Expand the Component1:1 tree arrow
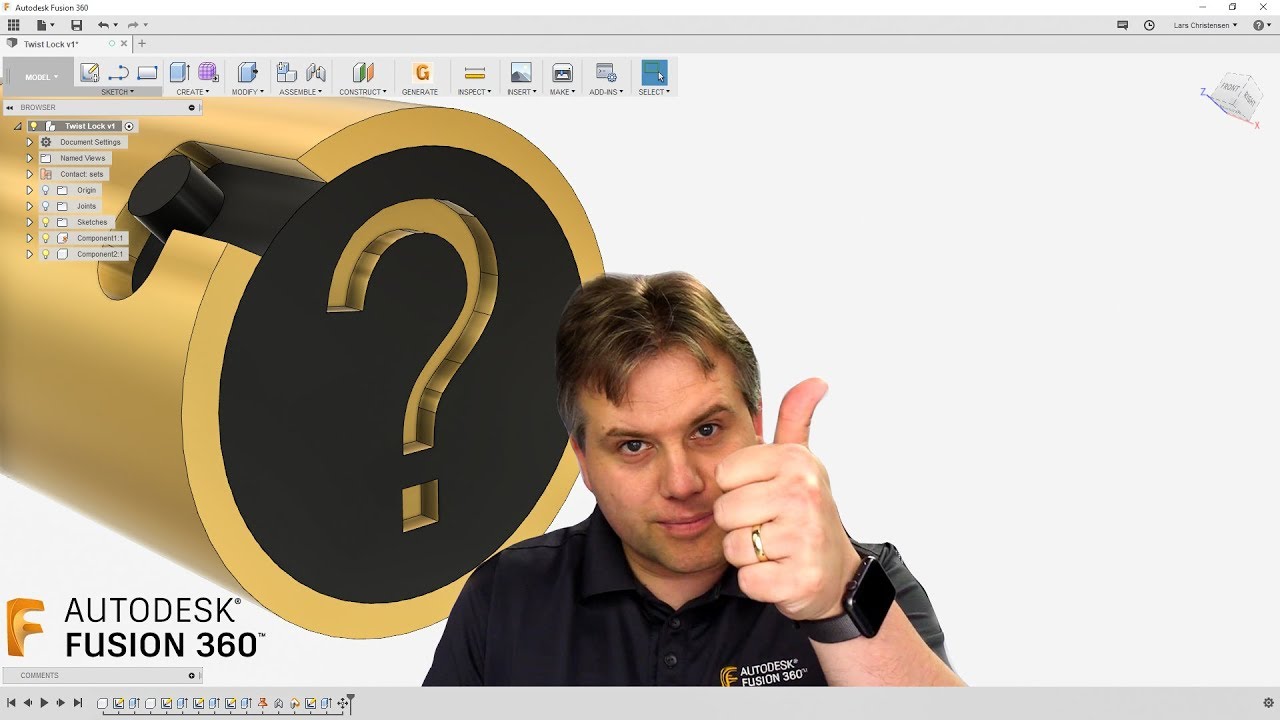Screen dimensions: 1280x720 tap(30, 238)
